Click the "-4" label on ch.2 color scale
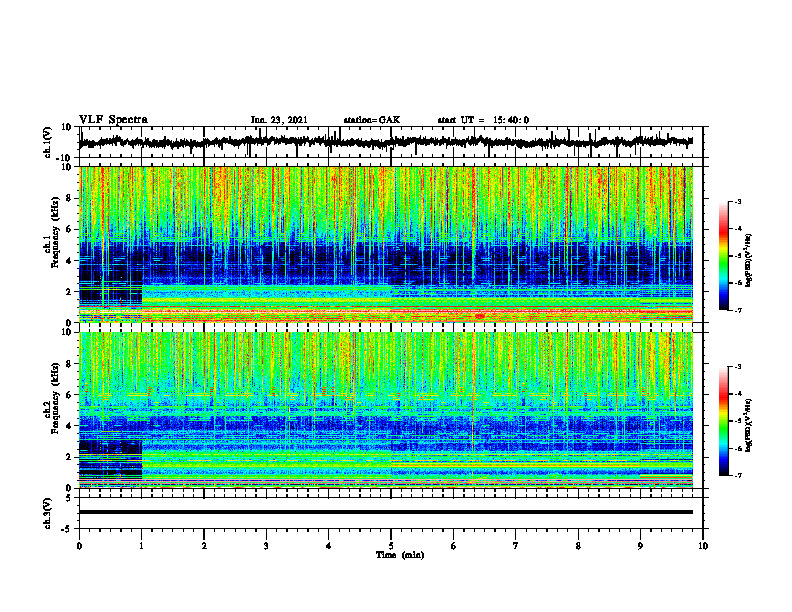The width and height of the screenshot is (792, 612). 737,394
